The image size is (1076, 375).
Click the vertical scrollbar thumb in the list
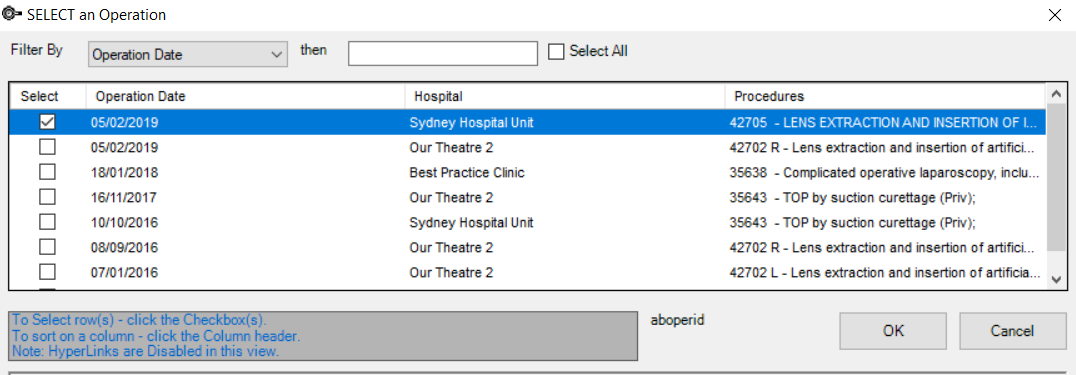click(1055, 179)
